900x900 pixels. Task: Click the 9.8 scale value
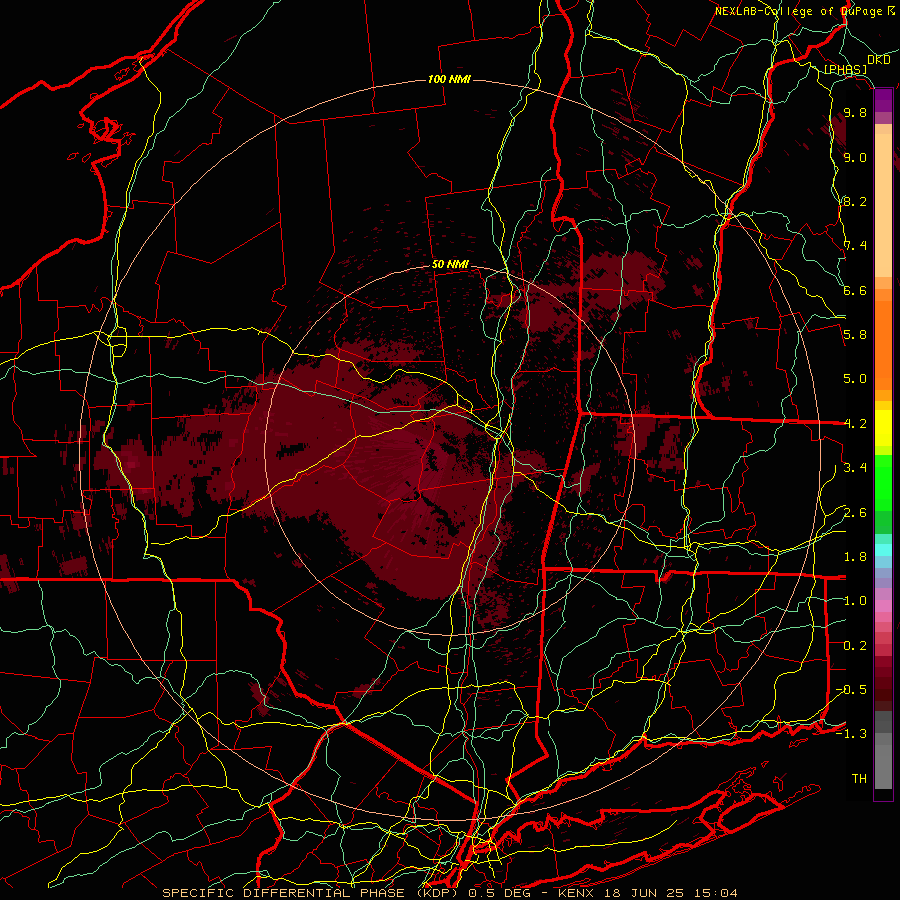tap(855, 113)
